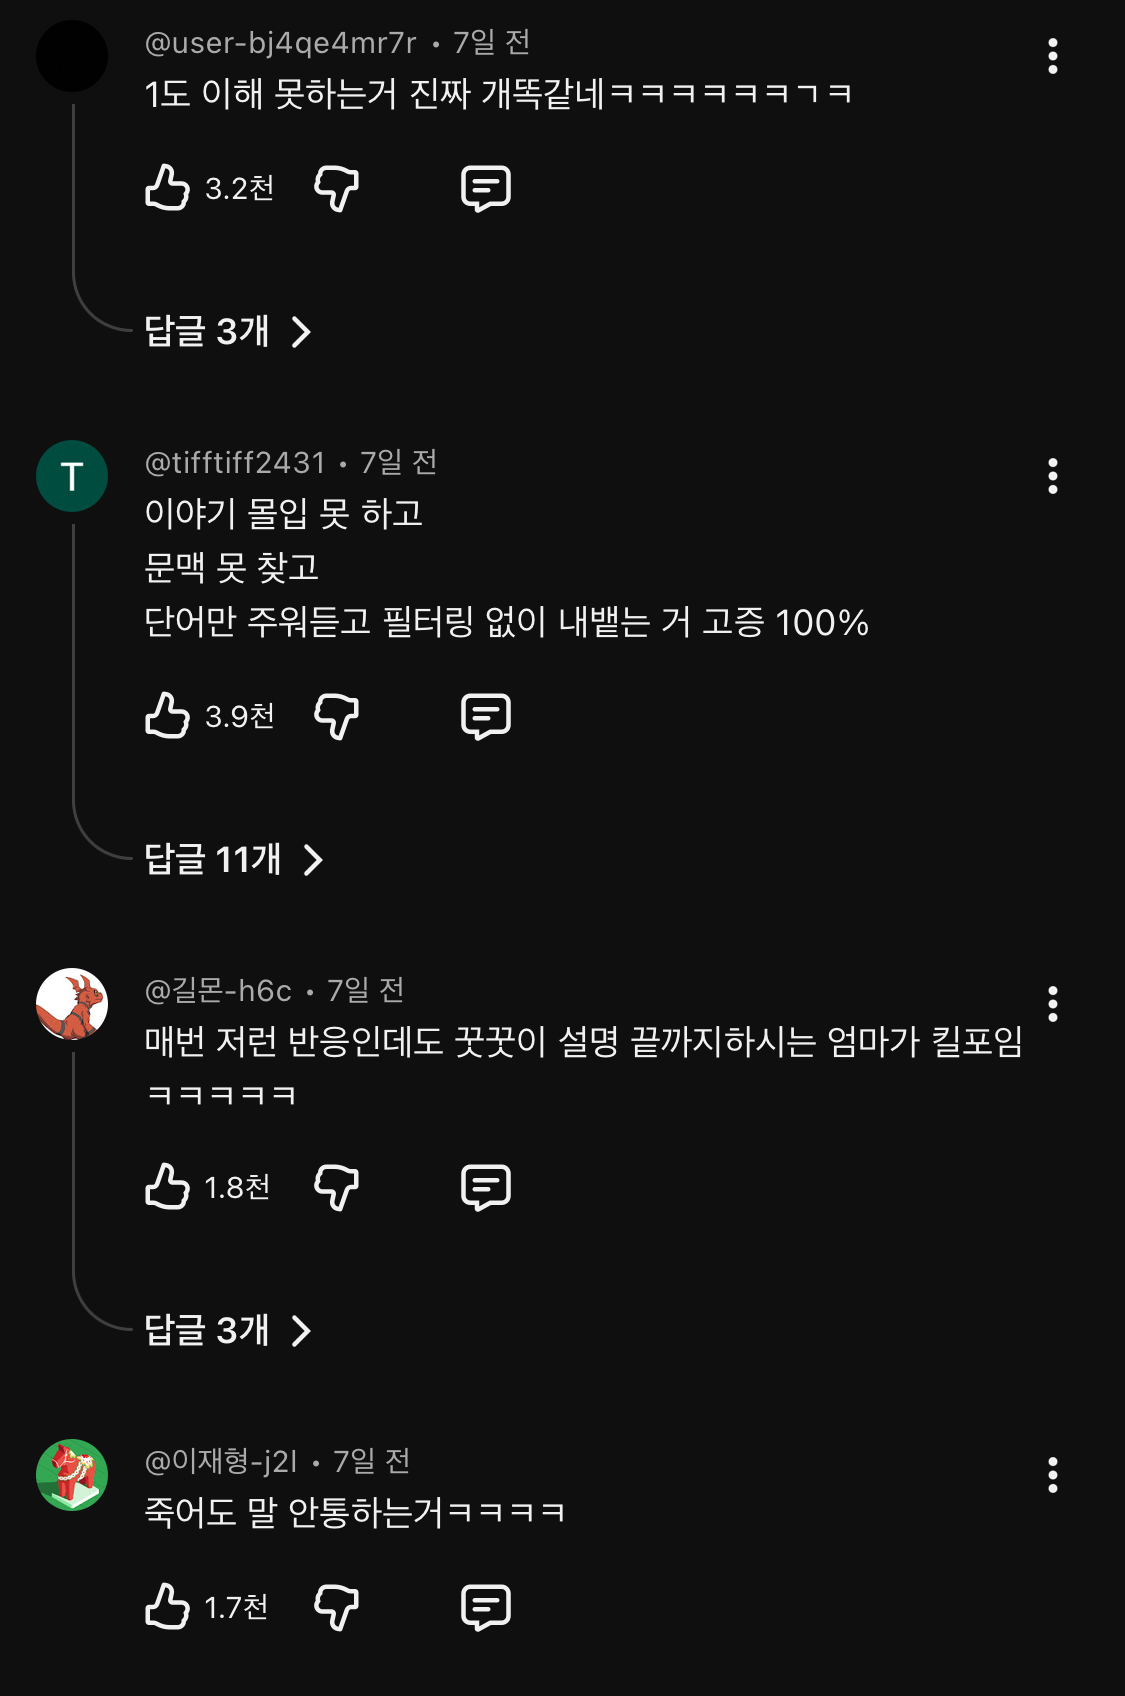
Task: Open the @이재형-j2l username link
Action: pos(221,1462)
